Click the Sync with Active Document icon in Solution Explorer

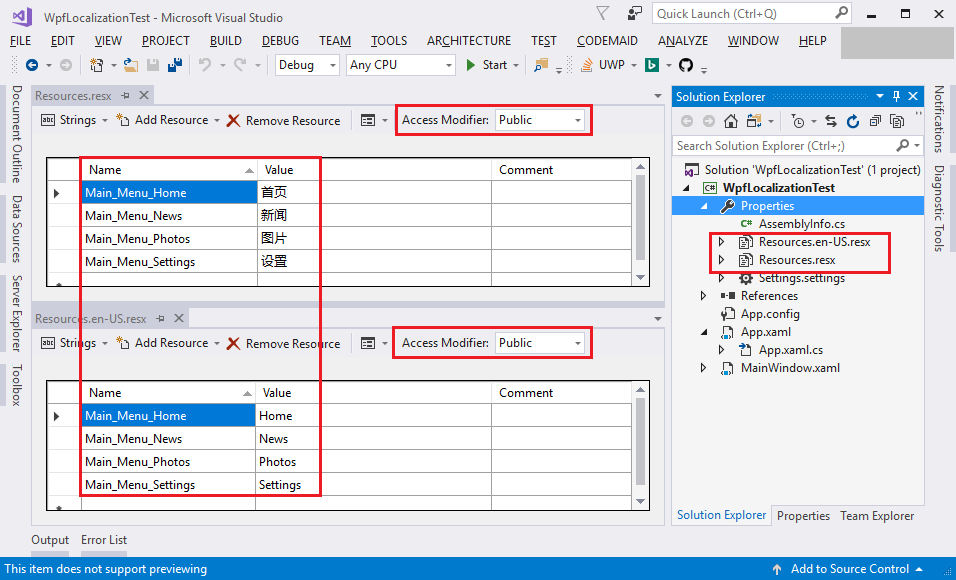point(830,121)
